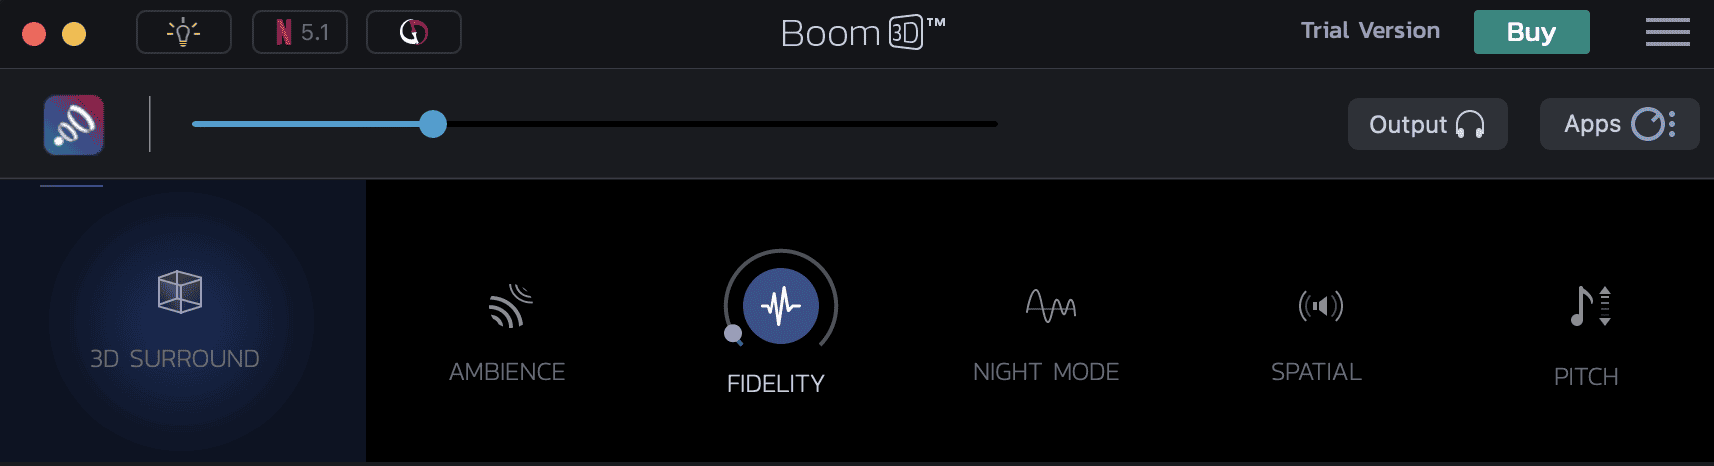Click the blue volume slider handle
The height and width of the screenshot is (466, 1714).
click(x=433, y=124)
